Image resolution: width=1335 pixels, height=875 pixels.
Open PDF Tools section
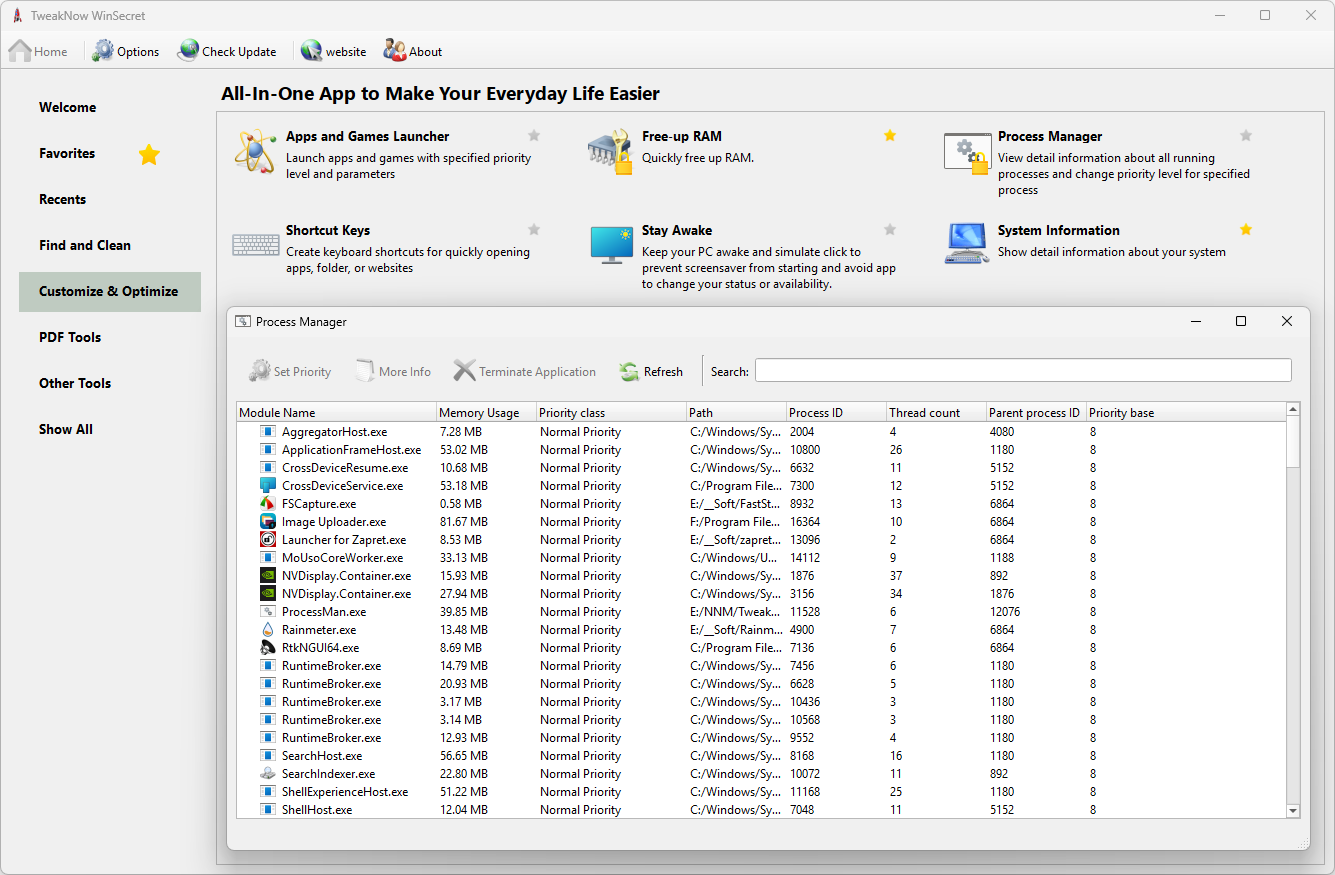[x=109, y=337]
